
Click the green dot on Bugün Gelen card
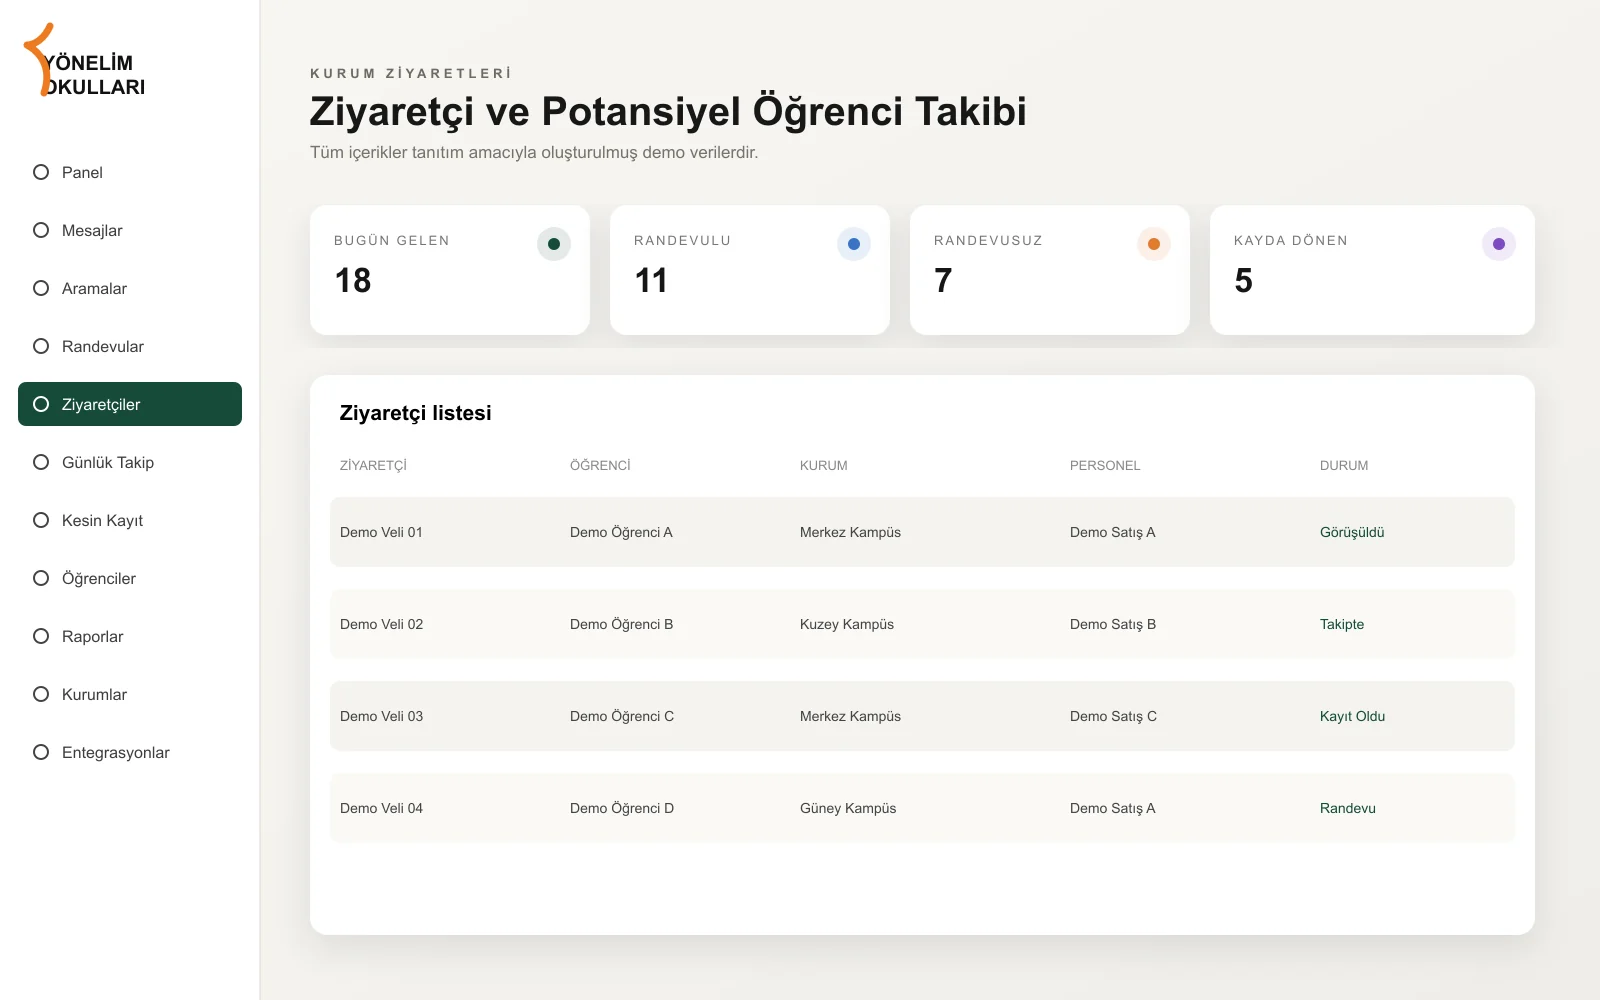pyautogui.click(x=554, y=244)
